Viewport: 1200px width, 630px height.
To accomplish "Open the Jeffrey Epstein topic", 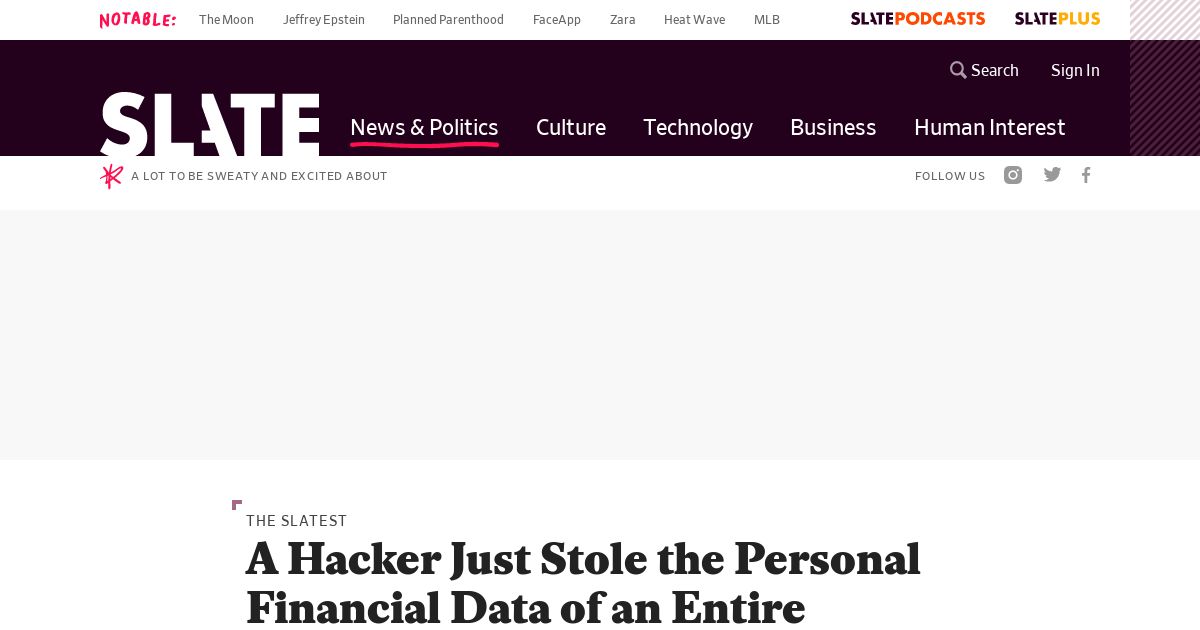I will pyautogui.click(x=324, y=20).
